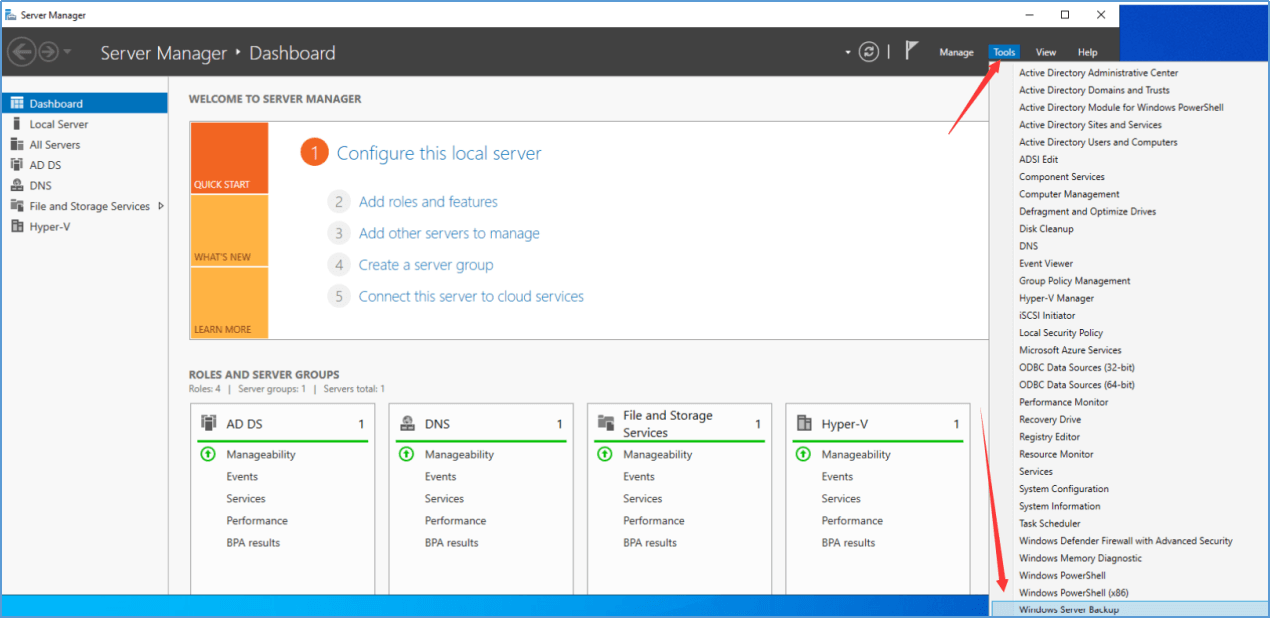Open the View menu
Image resolution: width=1272 pixels, height=618 pixels.
pos(1045,51)
